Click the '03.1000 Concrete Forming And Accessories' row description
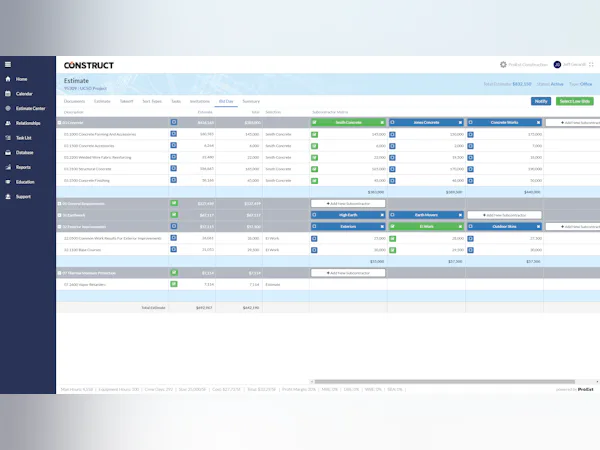This screenshot has width=600, height=450. click(x=100, y=134)
